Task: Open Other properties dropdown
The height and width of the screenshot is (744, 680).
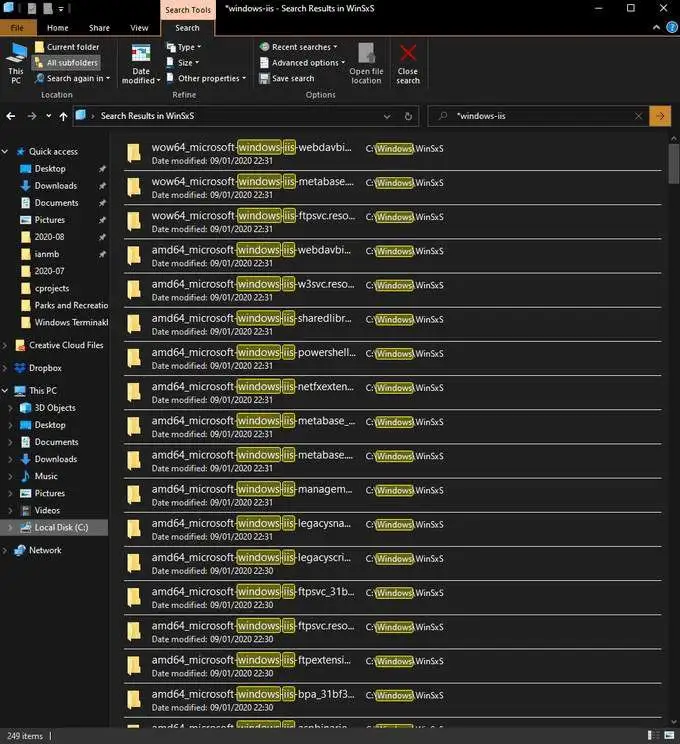Action: pyautogui.click(x=206, y=78)
